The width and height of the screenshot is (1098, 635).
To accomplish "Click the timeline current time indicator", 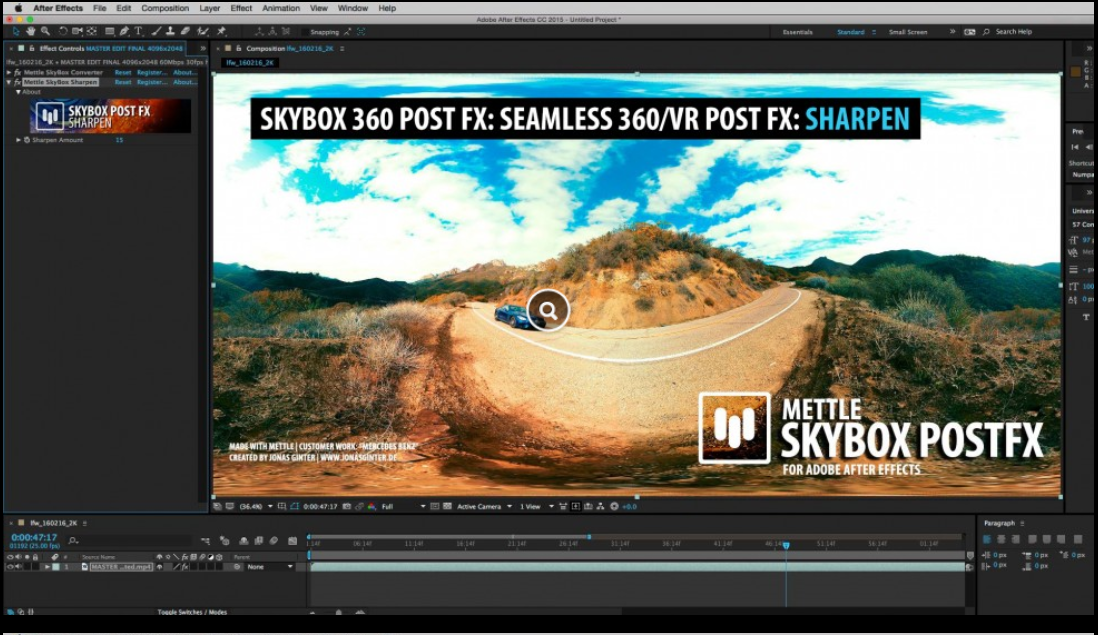I will point(786,545).
